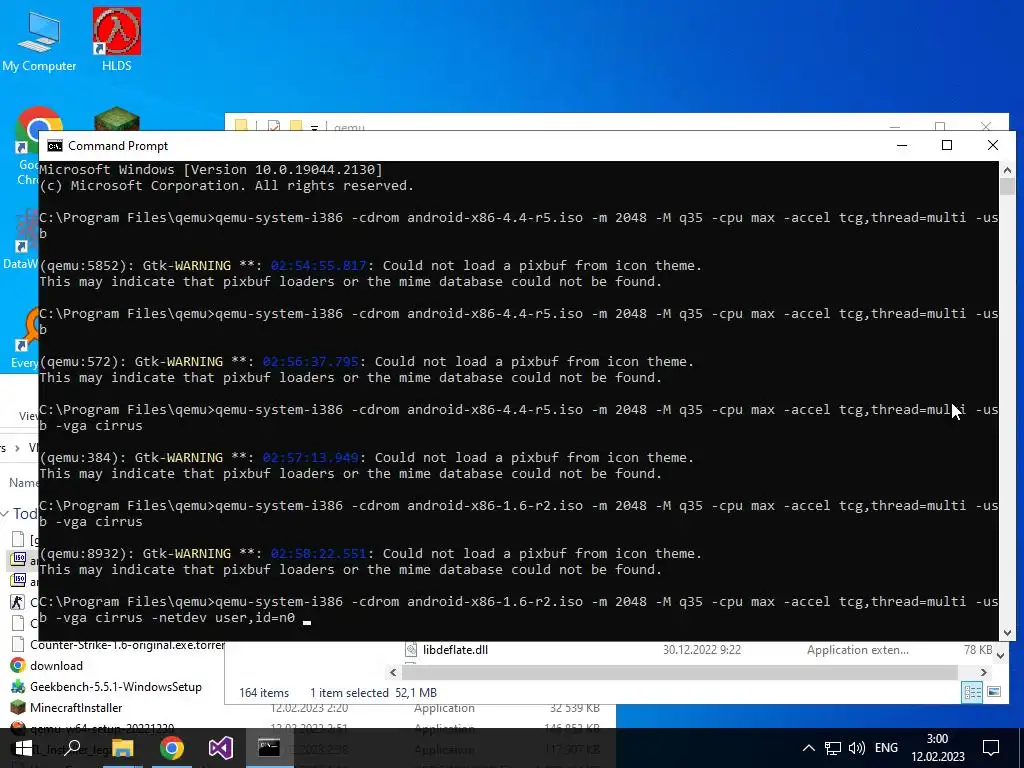
Task: Select libdeflate.dll in qemu Explorer window
Action: [455, 650]
